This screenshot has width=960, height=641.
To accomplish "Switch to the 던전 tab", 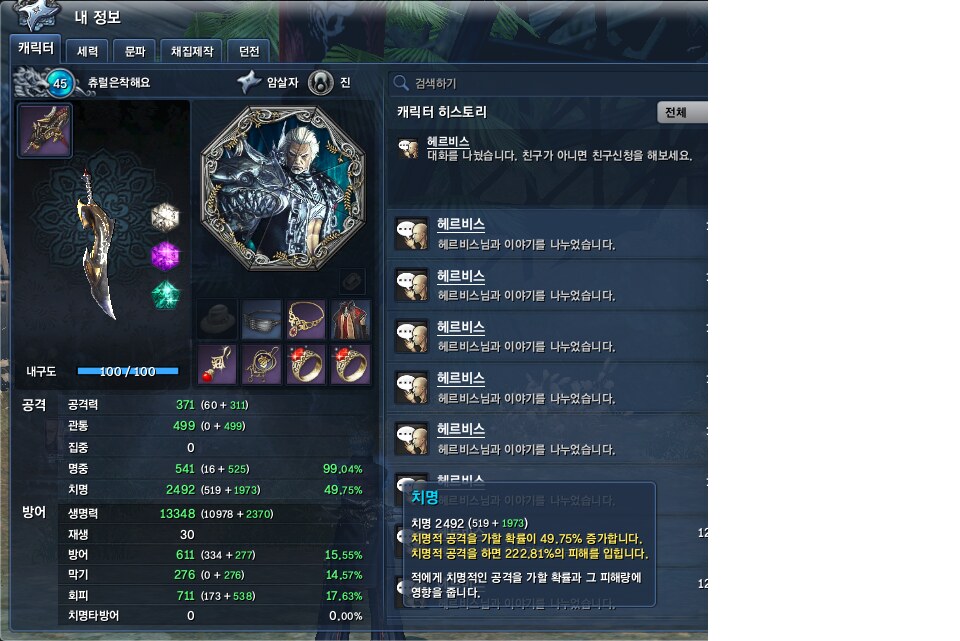I will pos(249,51).
